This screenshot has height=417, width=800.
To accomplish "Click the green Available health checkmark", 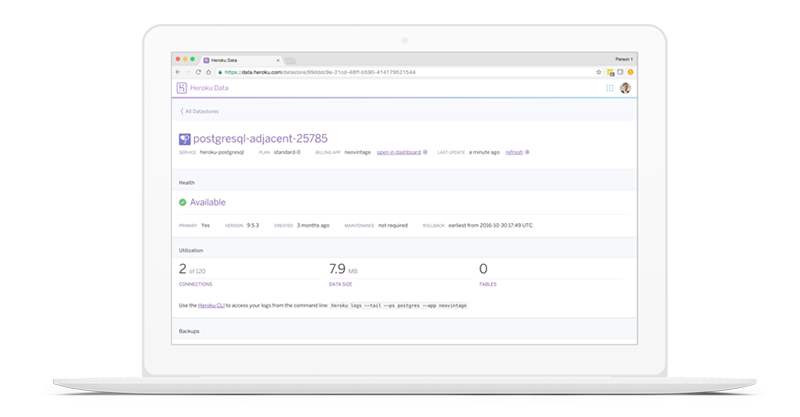I will coord(182,202).
